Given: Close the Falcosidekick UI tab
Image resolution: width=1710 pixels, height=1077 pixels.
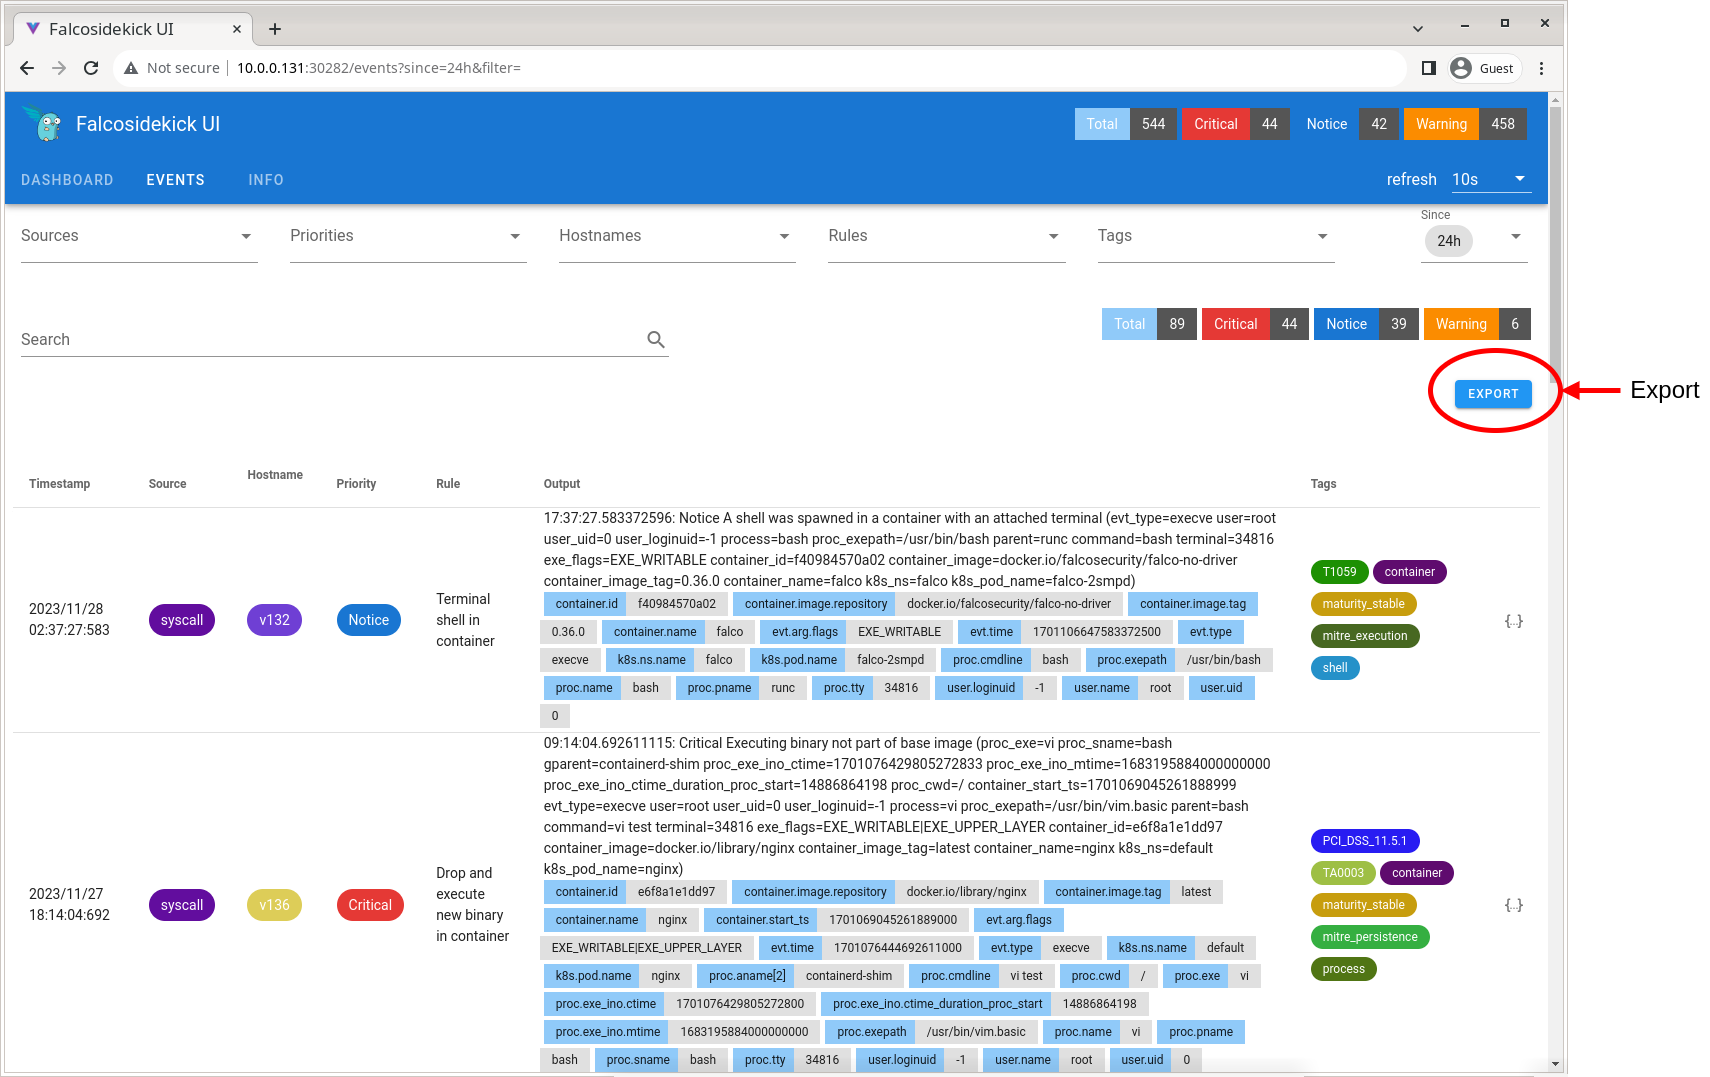Looking at the screenshot, I should click(237, 29).
